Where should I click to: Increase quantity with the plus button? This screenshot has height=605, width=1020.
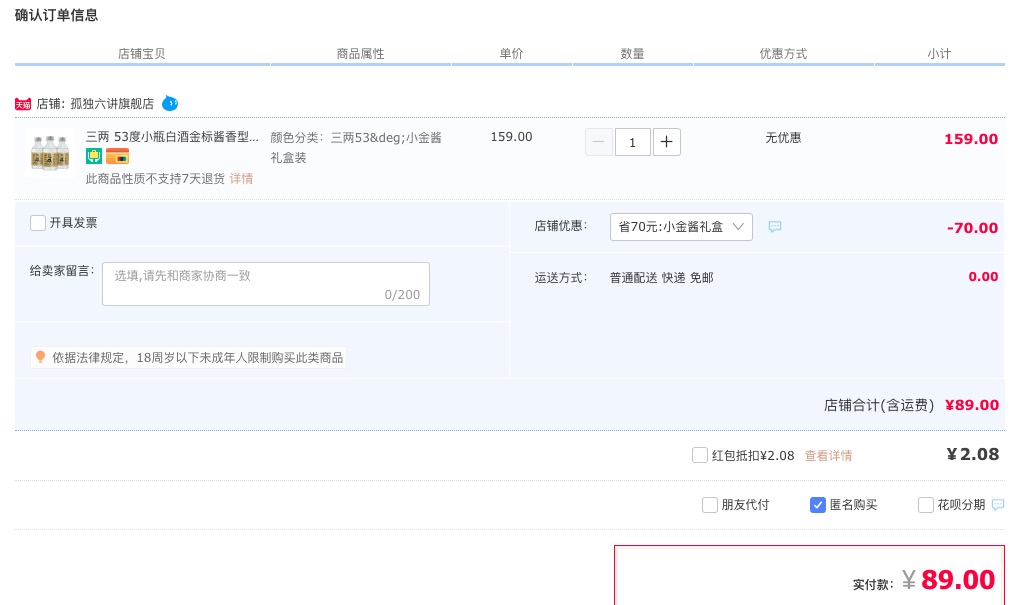tap(666, 142)
